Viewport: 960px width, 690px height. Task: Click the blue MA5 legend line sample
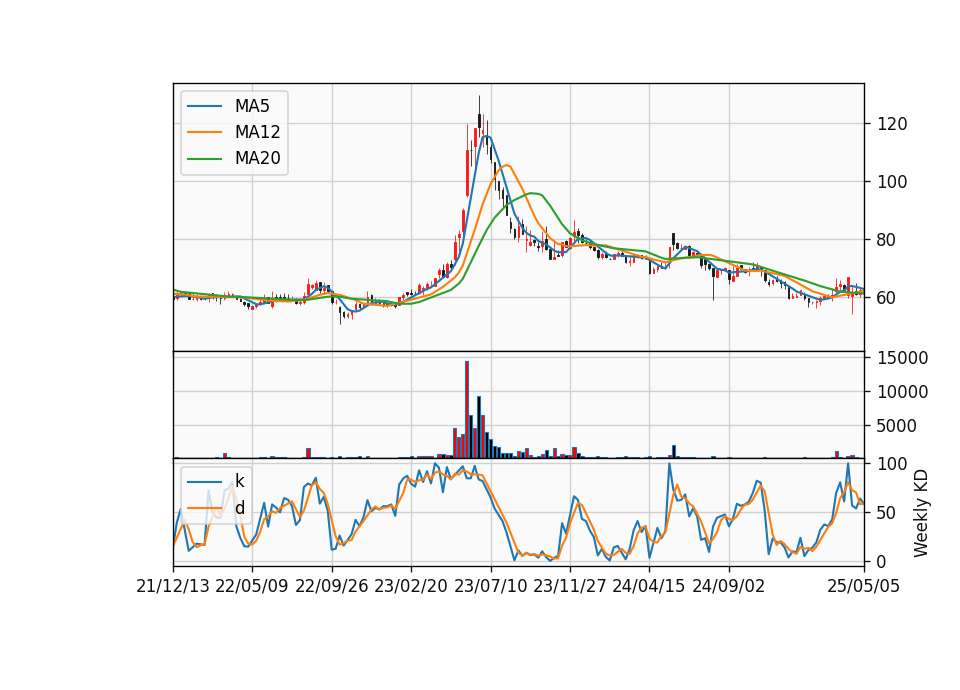204,106
